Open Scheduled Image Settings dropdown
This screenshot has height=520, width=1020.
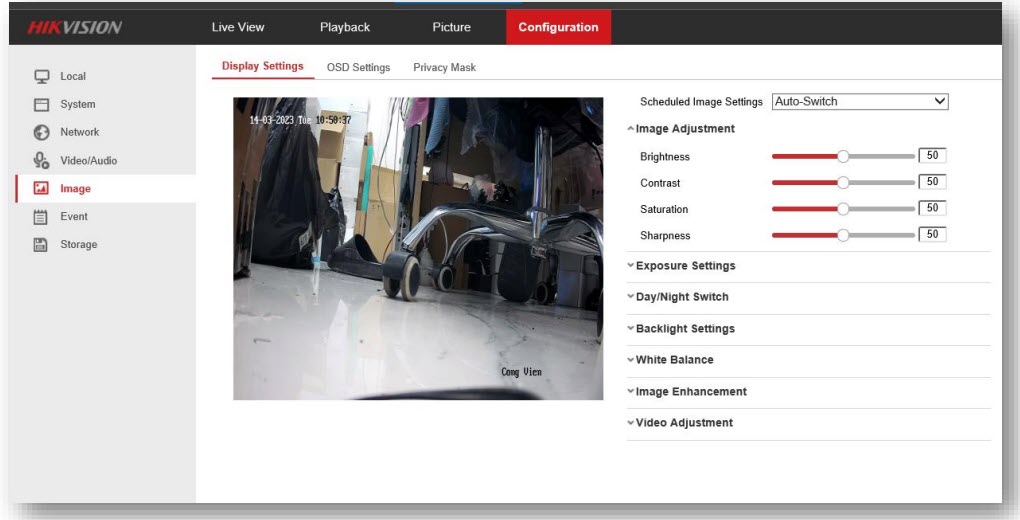(859, 101)
